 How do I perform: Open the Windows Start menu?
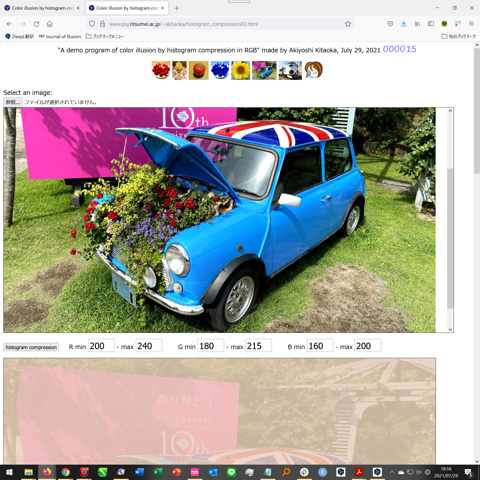[x=9, y=472]
